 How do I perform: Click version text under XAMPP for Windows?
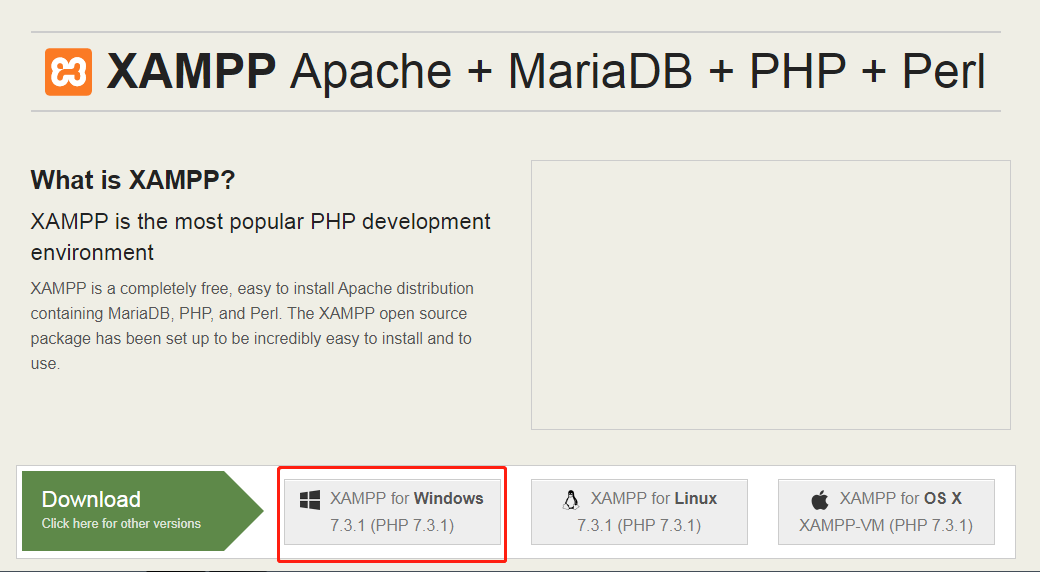(392, 525)
